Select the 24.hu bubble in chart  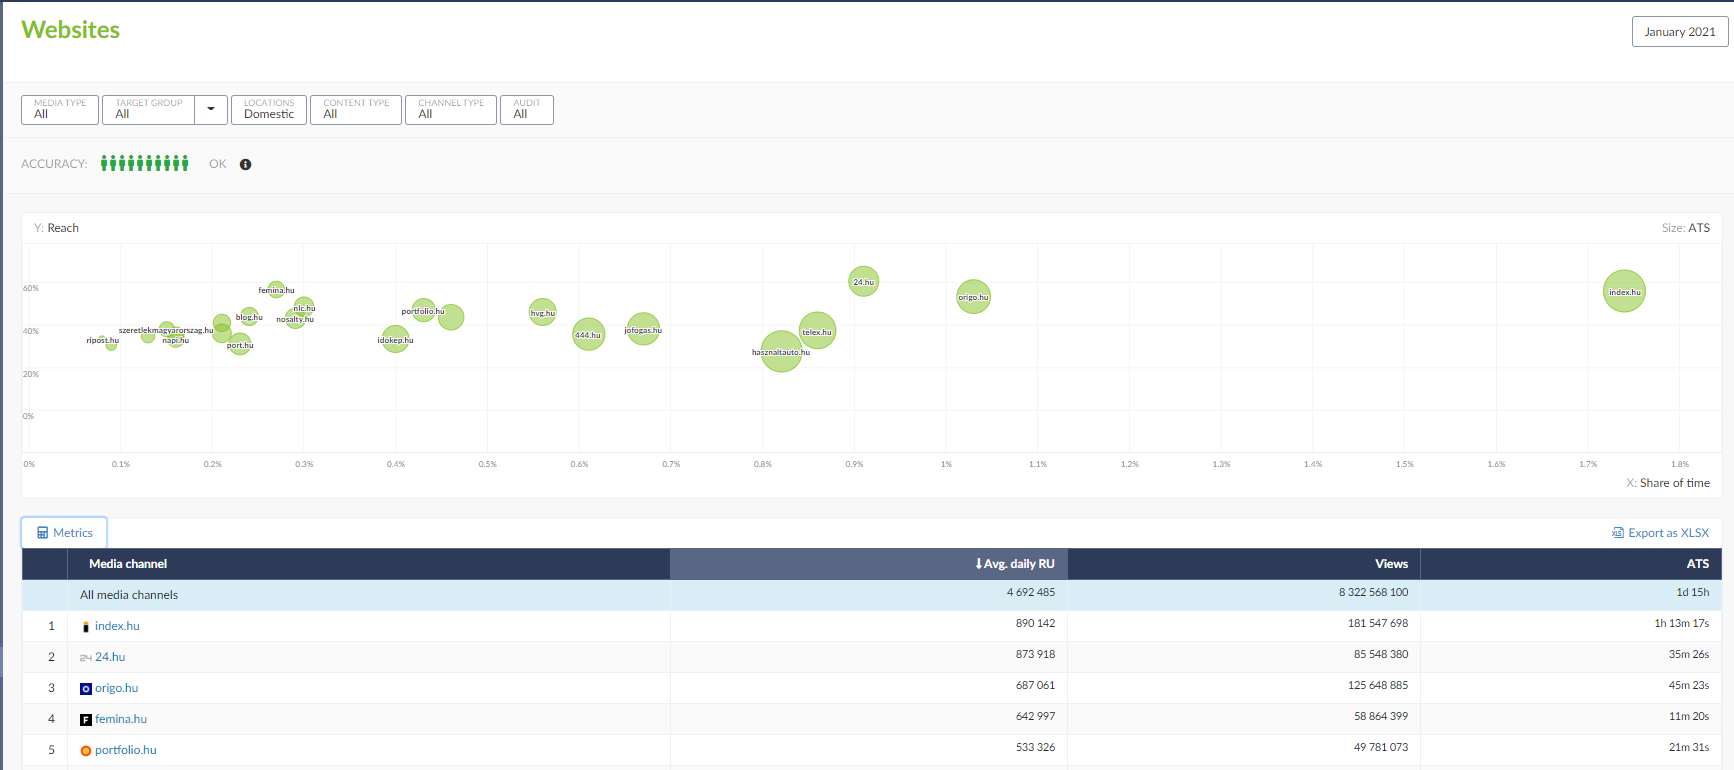tap(863, 281)
